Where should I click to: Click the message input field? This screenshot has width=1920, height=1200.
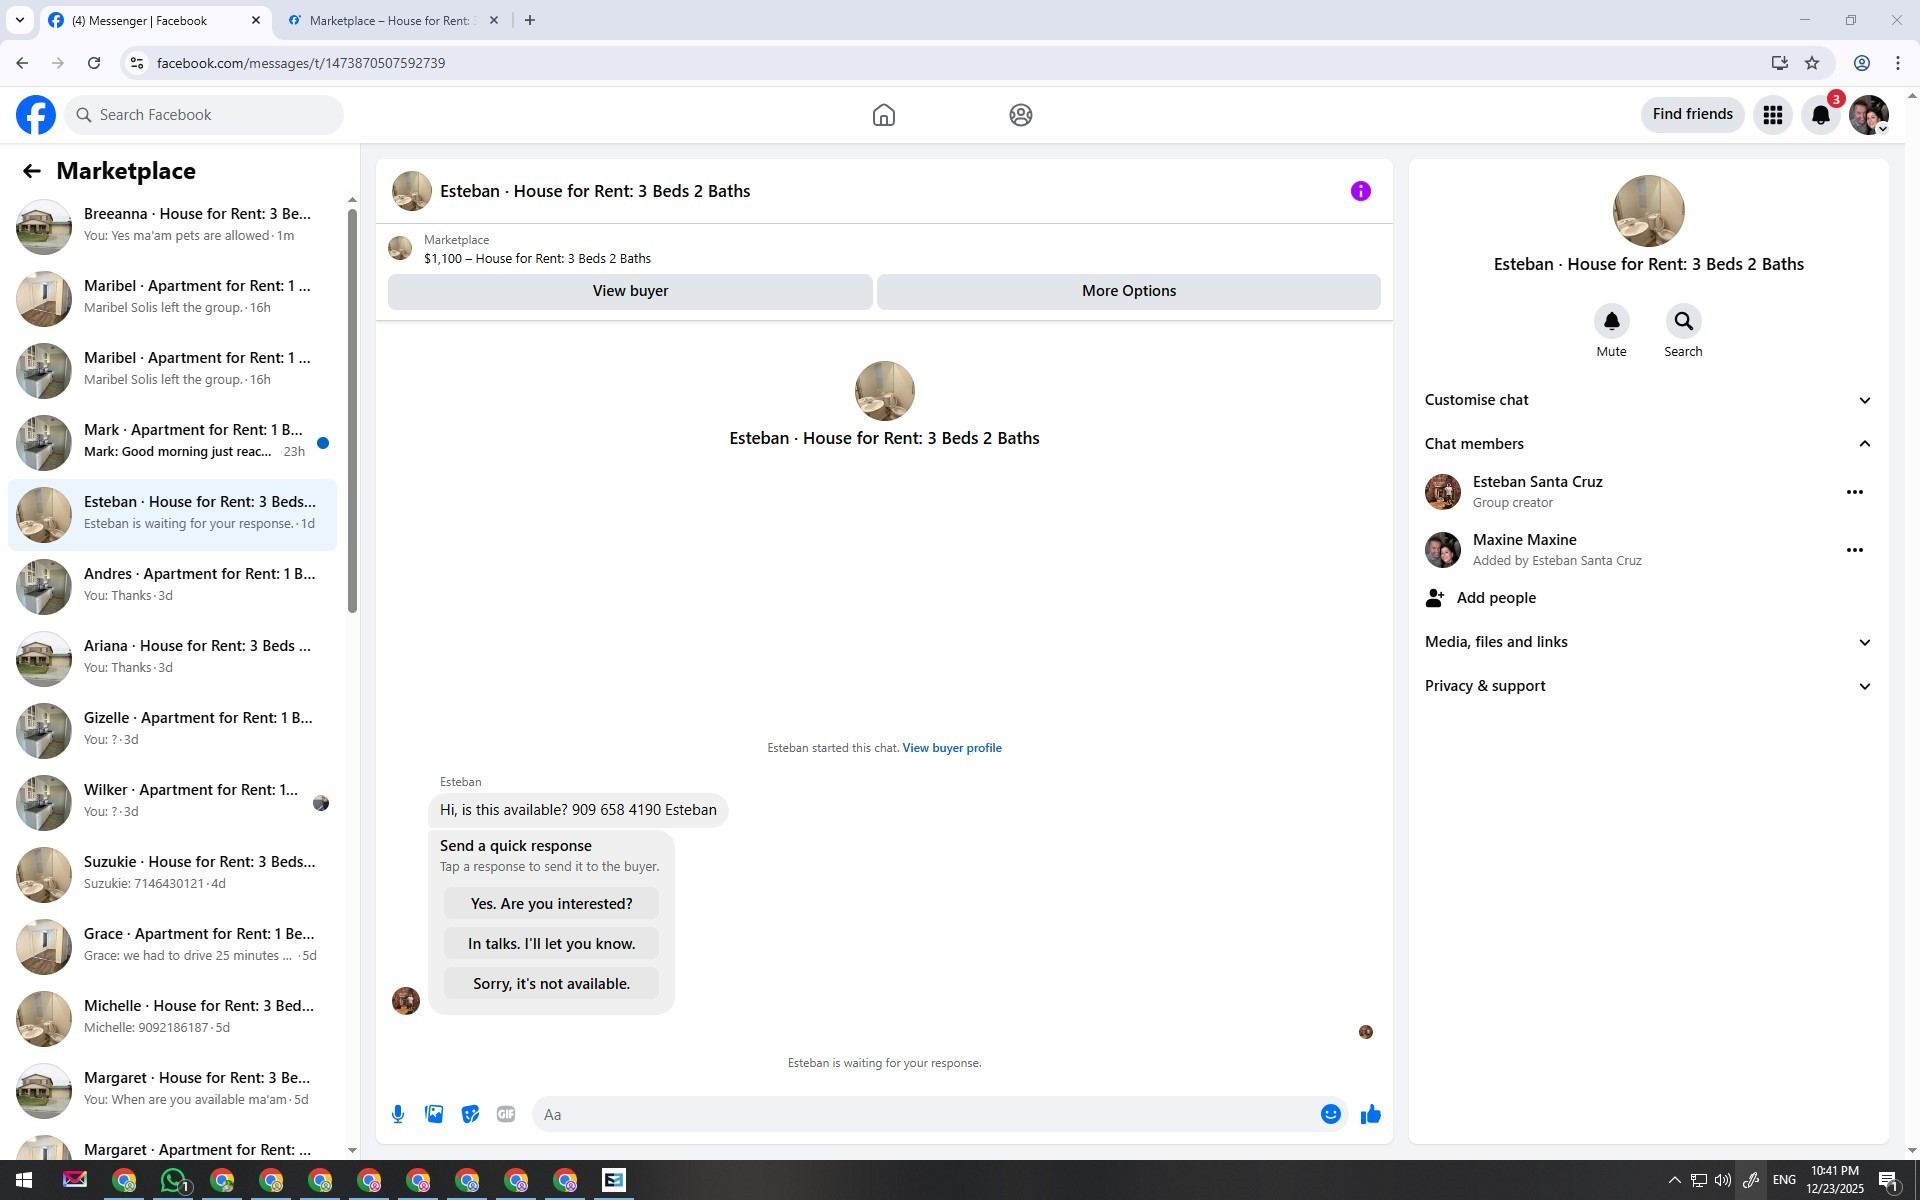(x=925, y=1114)
